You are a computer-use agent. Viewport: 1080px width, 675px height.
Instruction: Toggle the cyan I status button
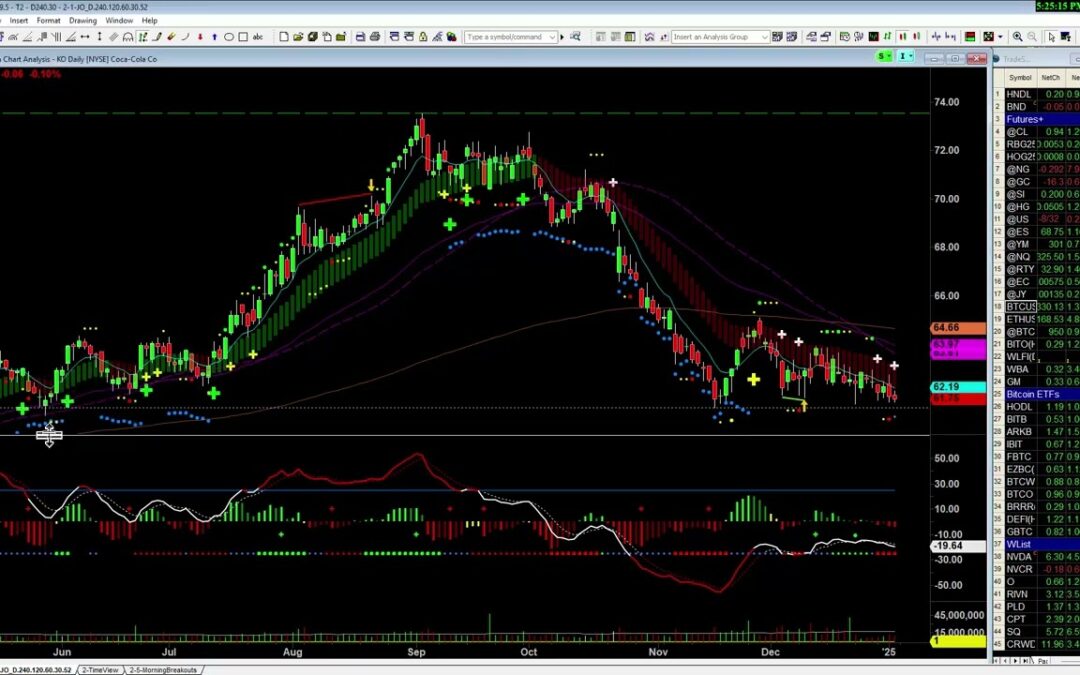pos(904,57)
